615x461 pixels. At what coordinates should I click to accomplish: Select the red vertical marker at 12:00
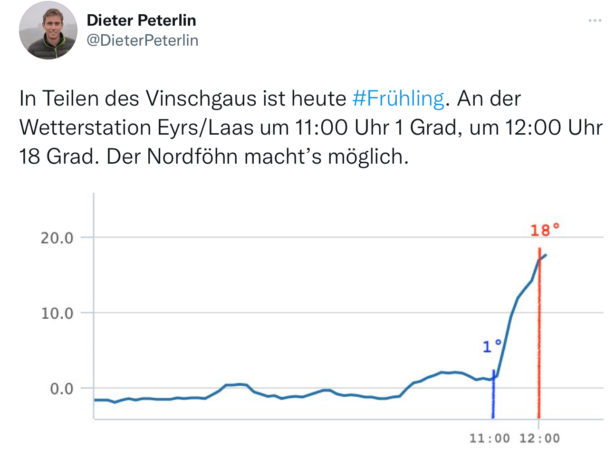point(539,333)
